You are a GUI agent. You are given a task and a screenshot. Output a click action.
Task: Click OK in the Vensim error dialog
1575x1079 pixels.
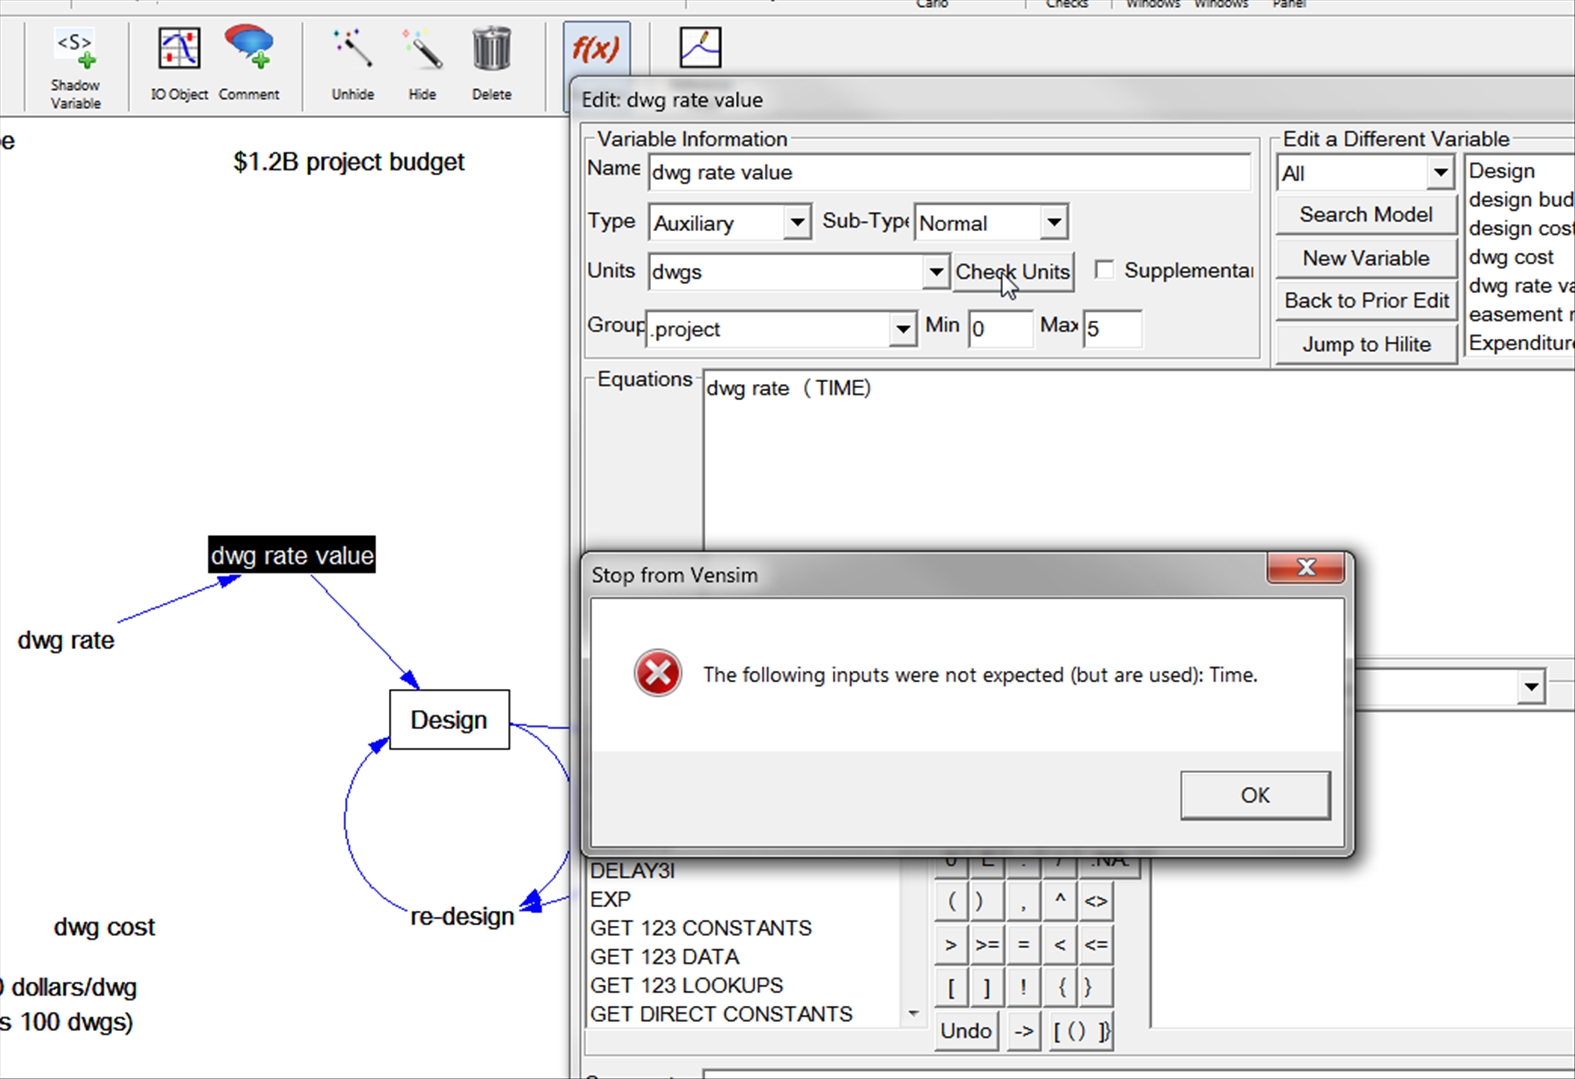click(1255, 795)
